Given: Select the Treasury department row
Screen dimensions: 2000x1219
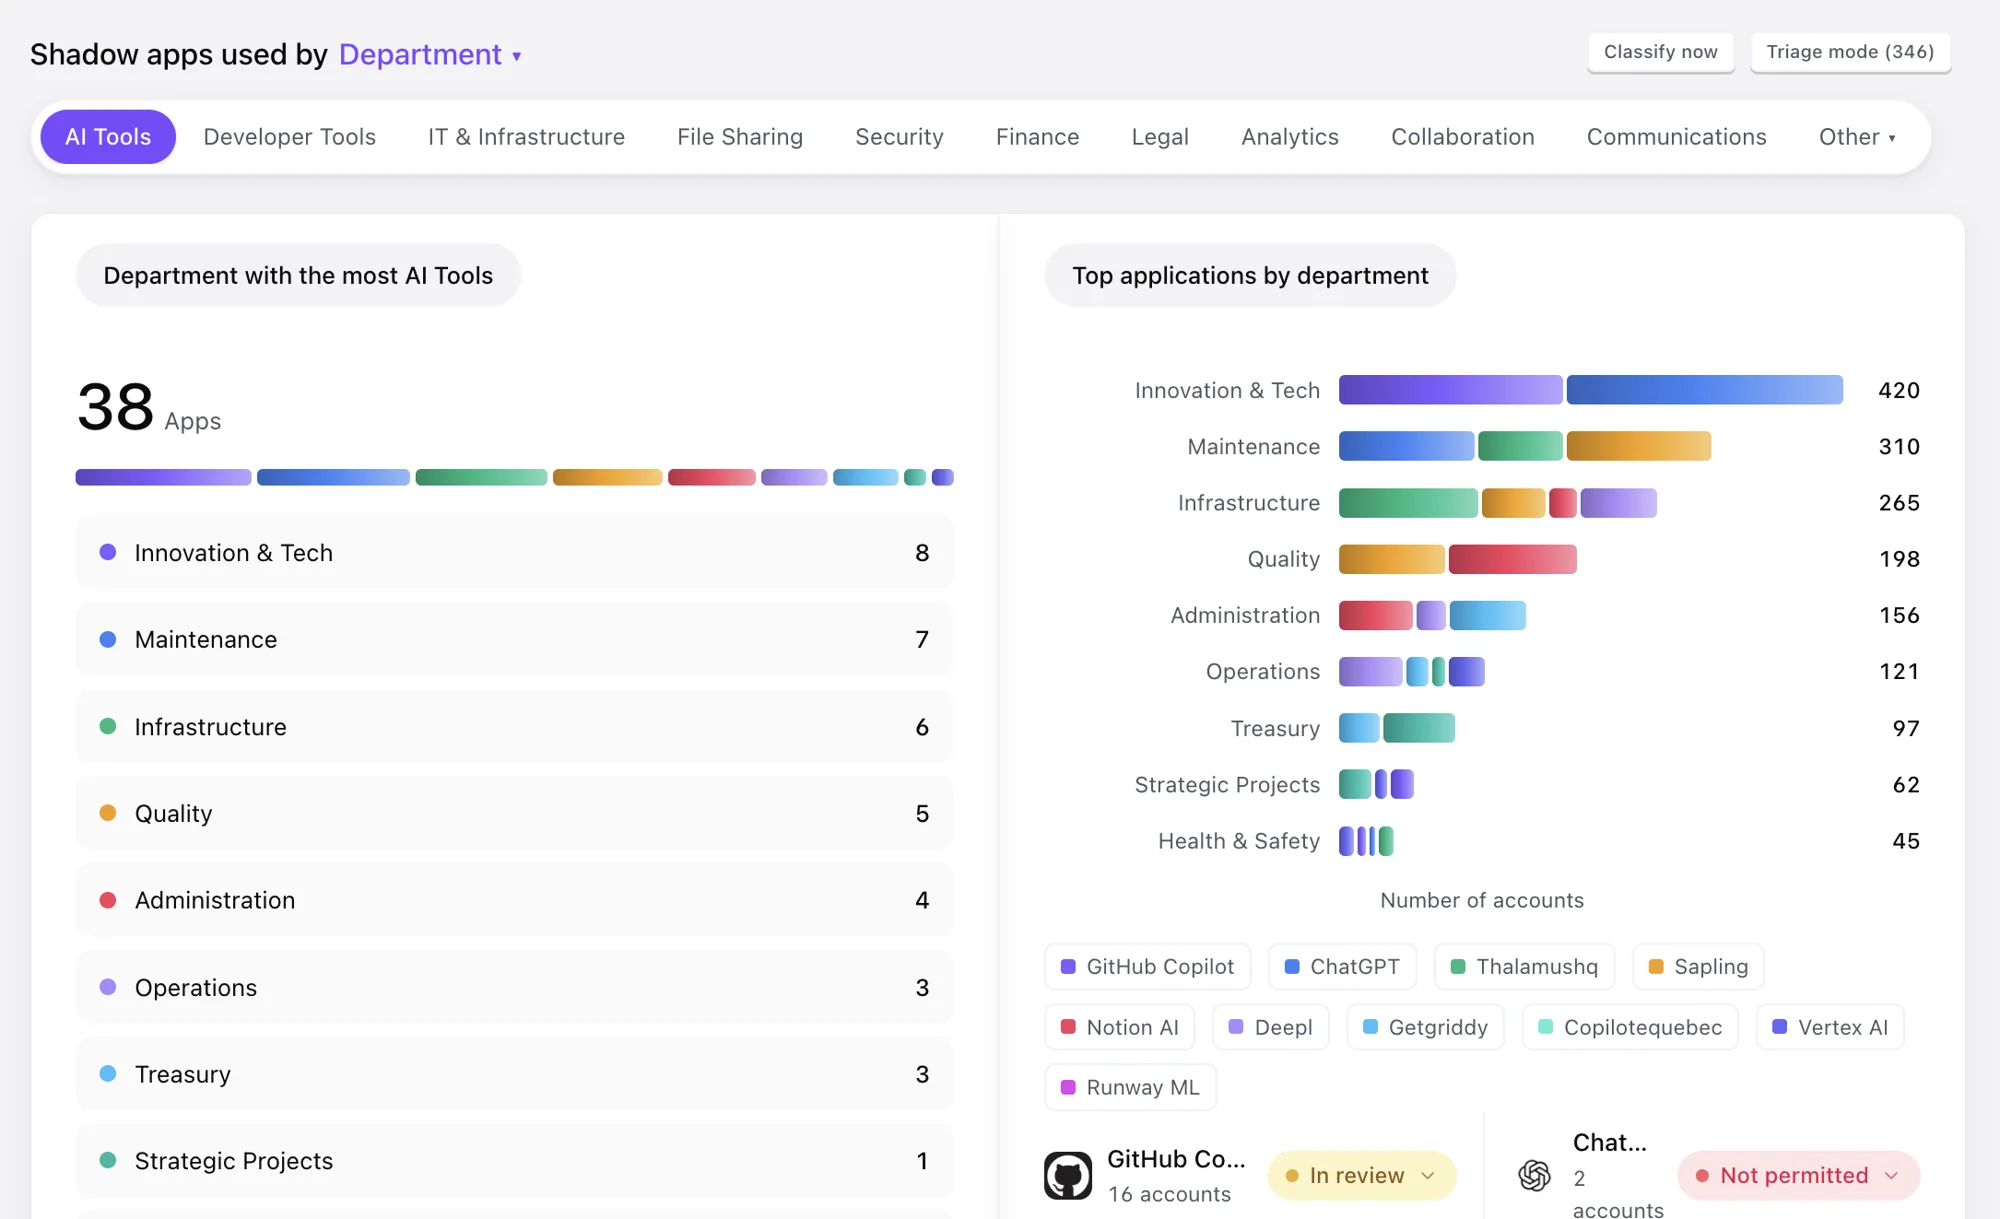Looking at the screenshot, I should tap(514, 1074).
